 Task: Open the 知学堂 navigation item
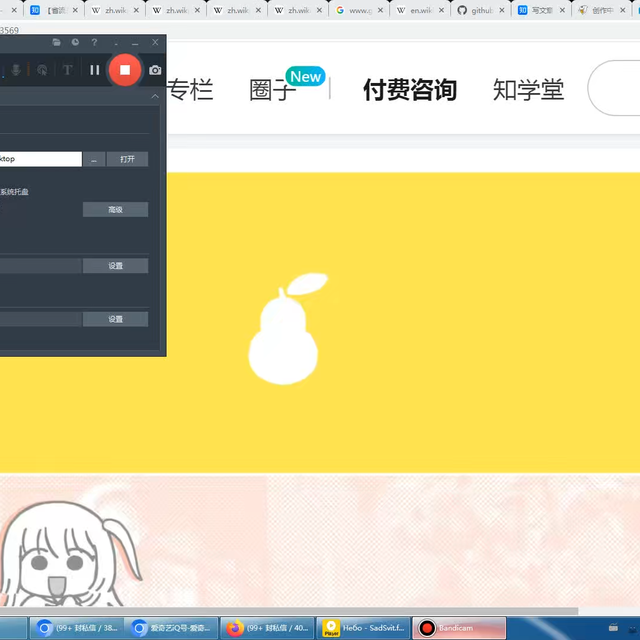pos(528,90)
